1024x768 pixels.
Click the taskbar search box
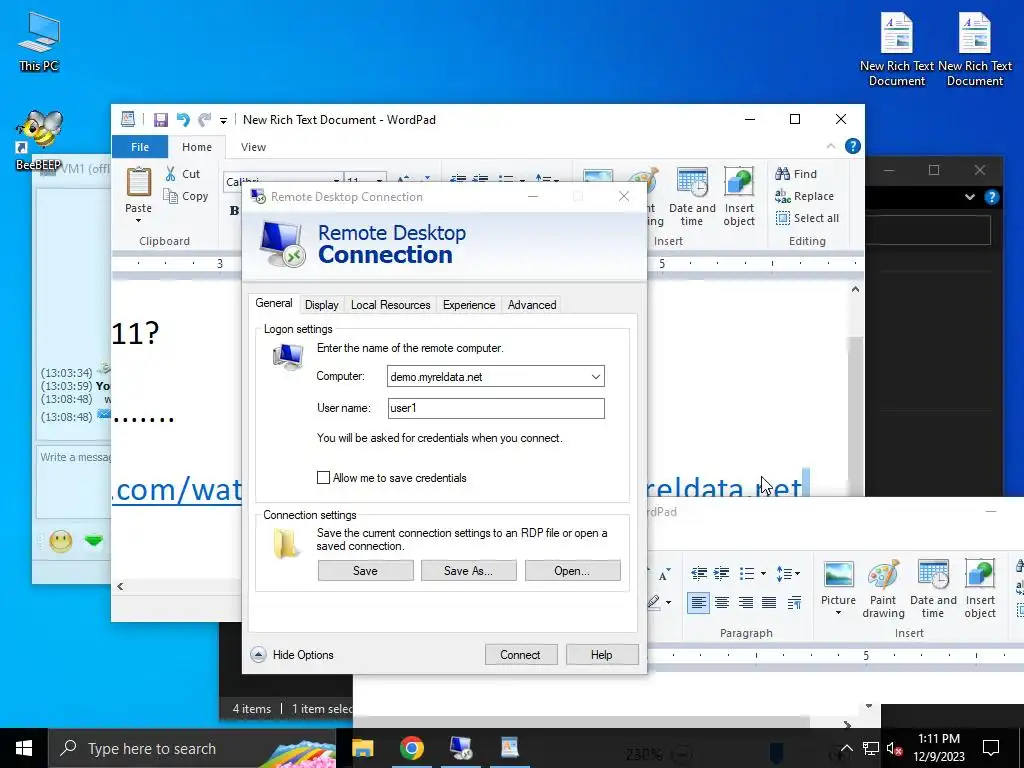pyautogui.click(x=191, y=748)
